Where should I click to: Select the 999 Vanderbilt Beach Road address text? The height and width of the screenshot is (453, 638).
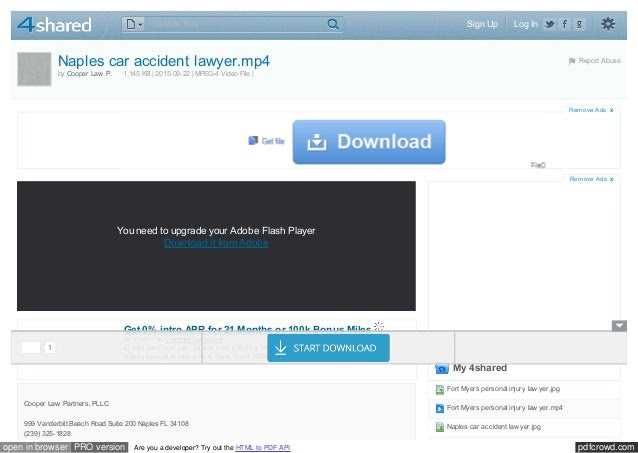click(106, 424)
